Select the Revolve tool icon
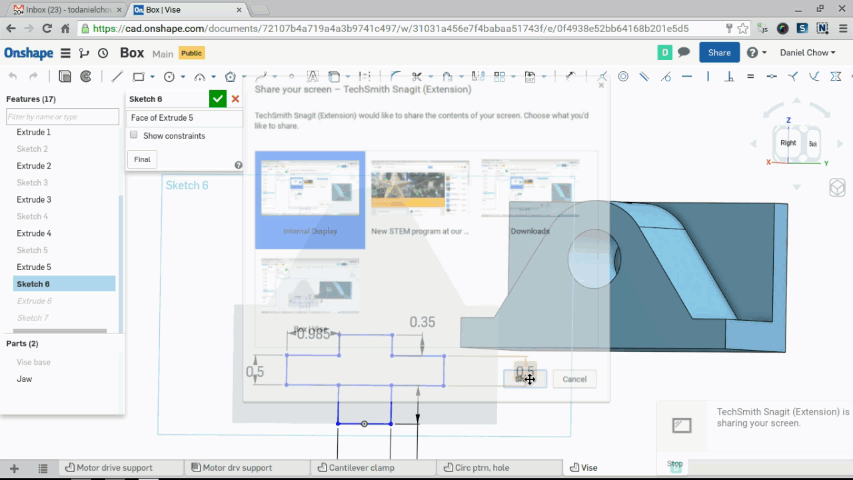This screenshot has height=480, width=853. tap(86, 77)
